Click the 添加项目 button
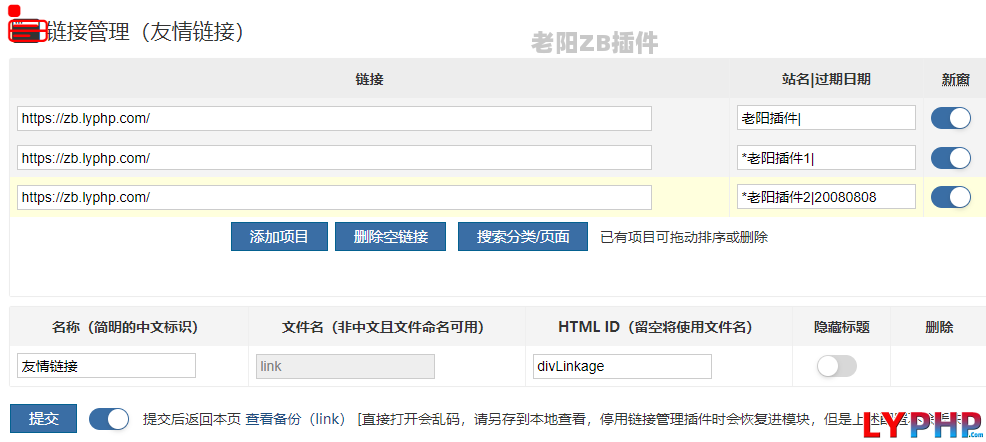This screenshot has width=986, height=442. (x=279, y=237)
